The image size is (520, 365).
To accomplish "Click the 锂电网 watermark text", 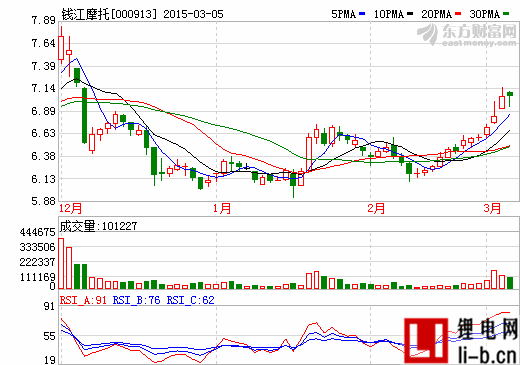I will coord(487,329).
